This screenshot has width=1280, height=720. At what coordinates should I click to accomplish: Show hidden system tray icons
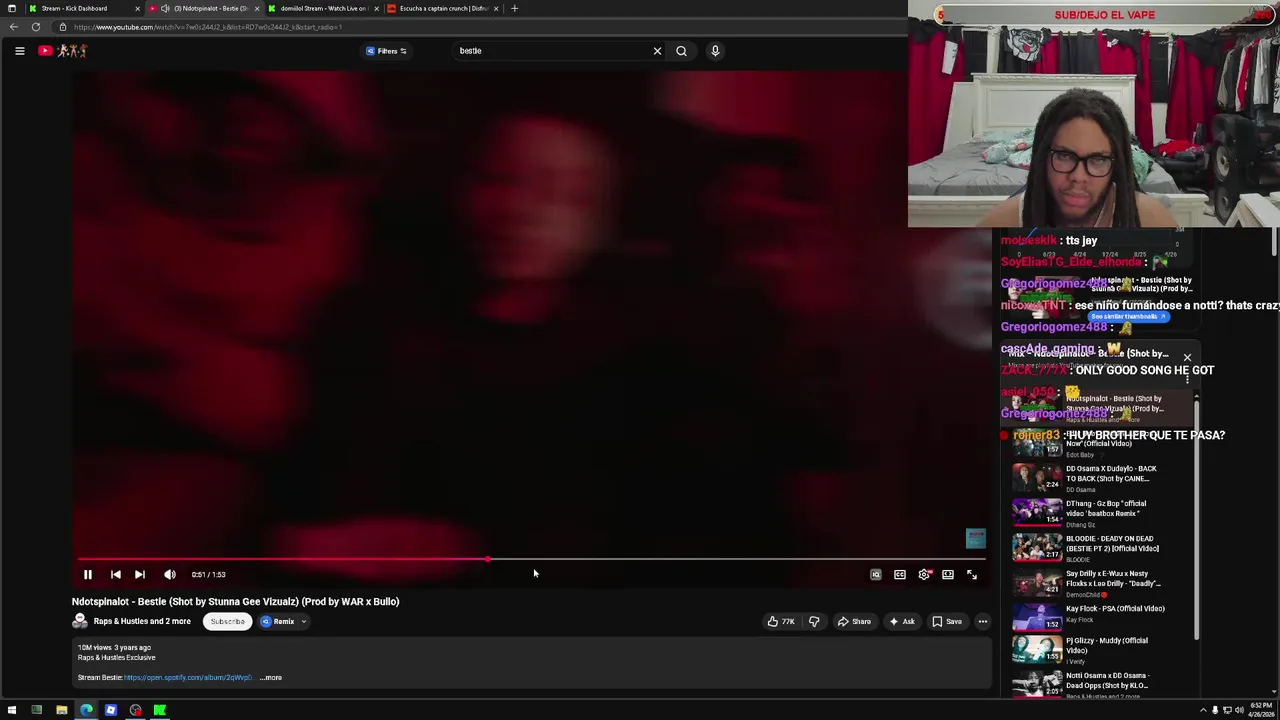(x=1203, y=710)
